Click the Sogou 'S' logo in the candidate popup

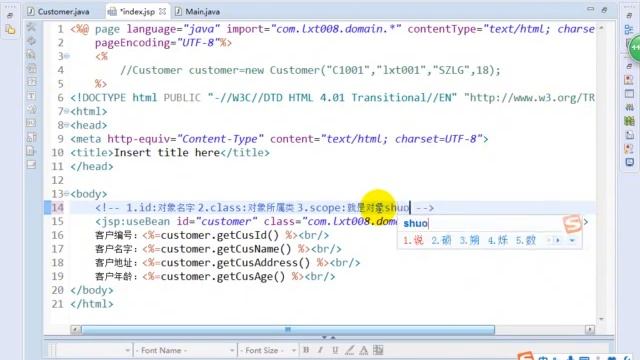[572, 224]
